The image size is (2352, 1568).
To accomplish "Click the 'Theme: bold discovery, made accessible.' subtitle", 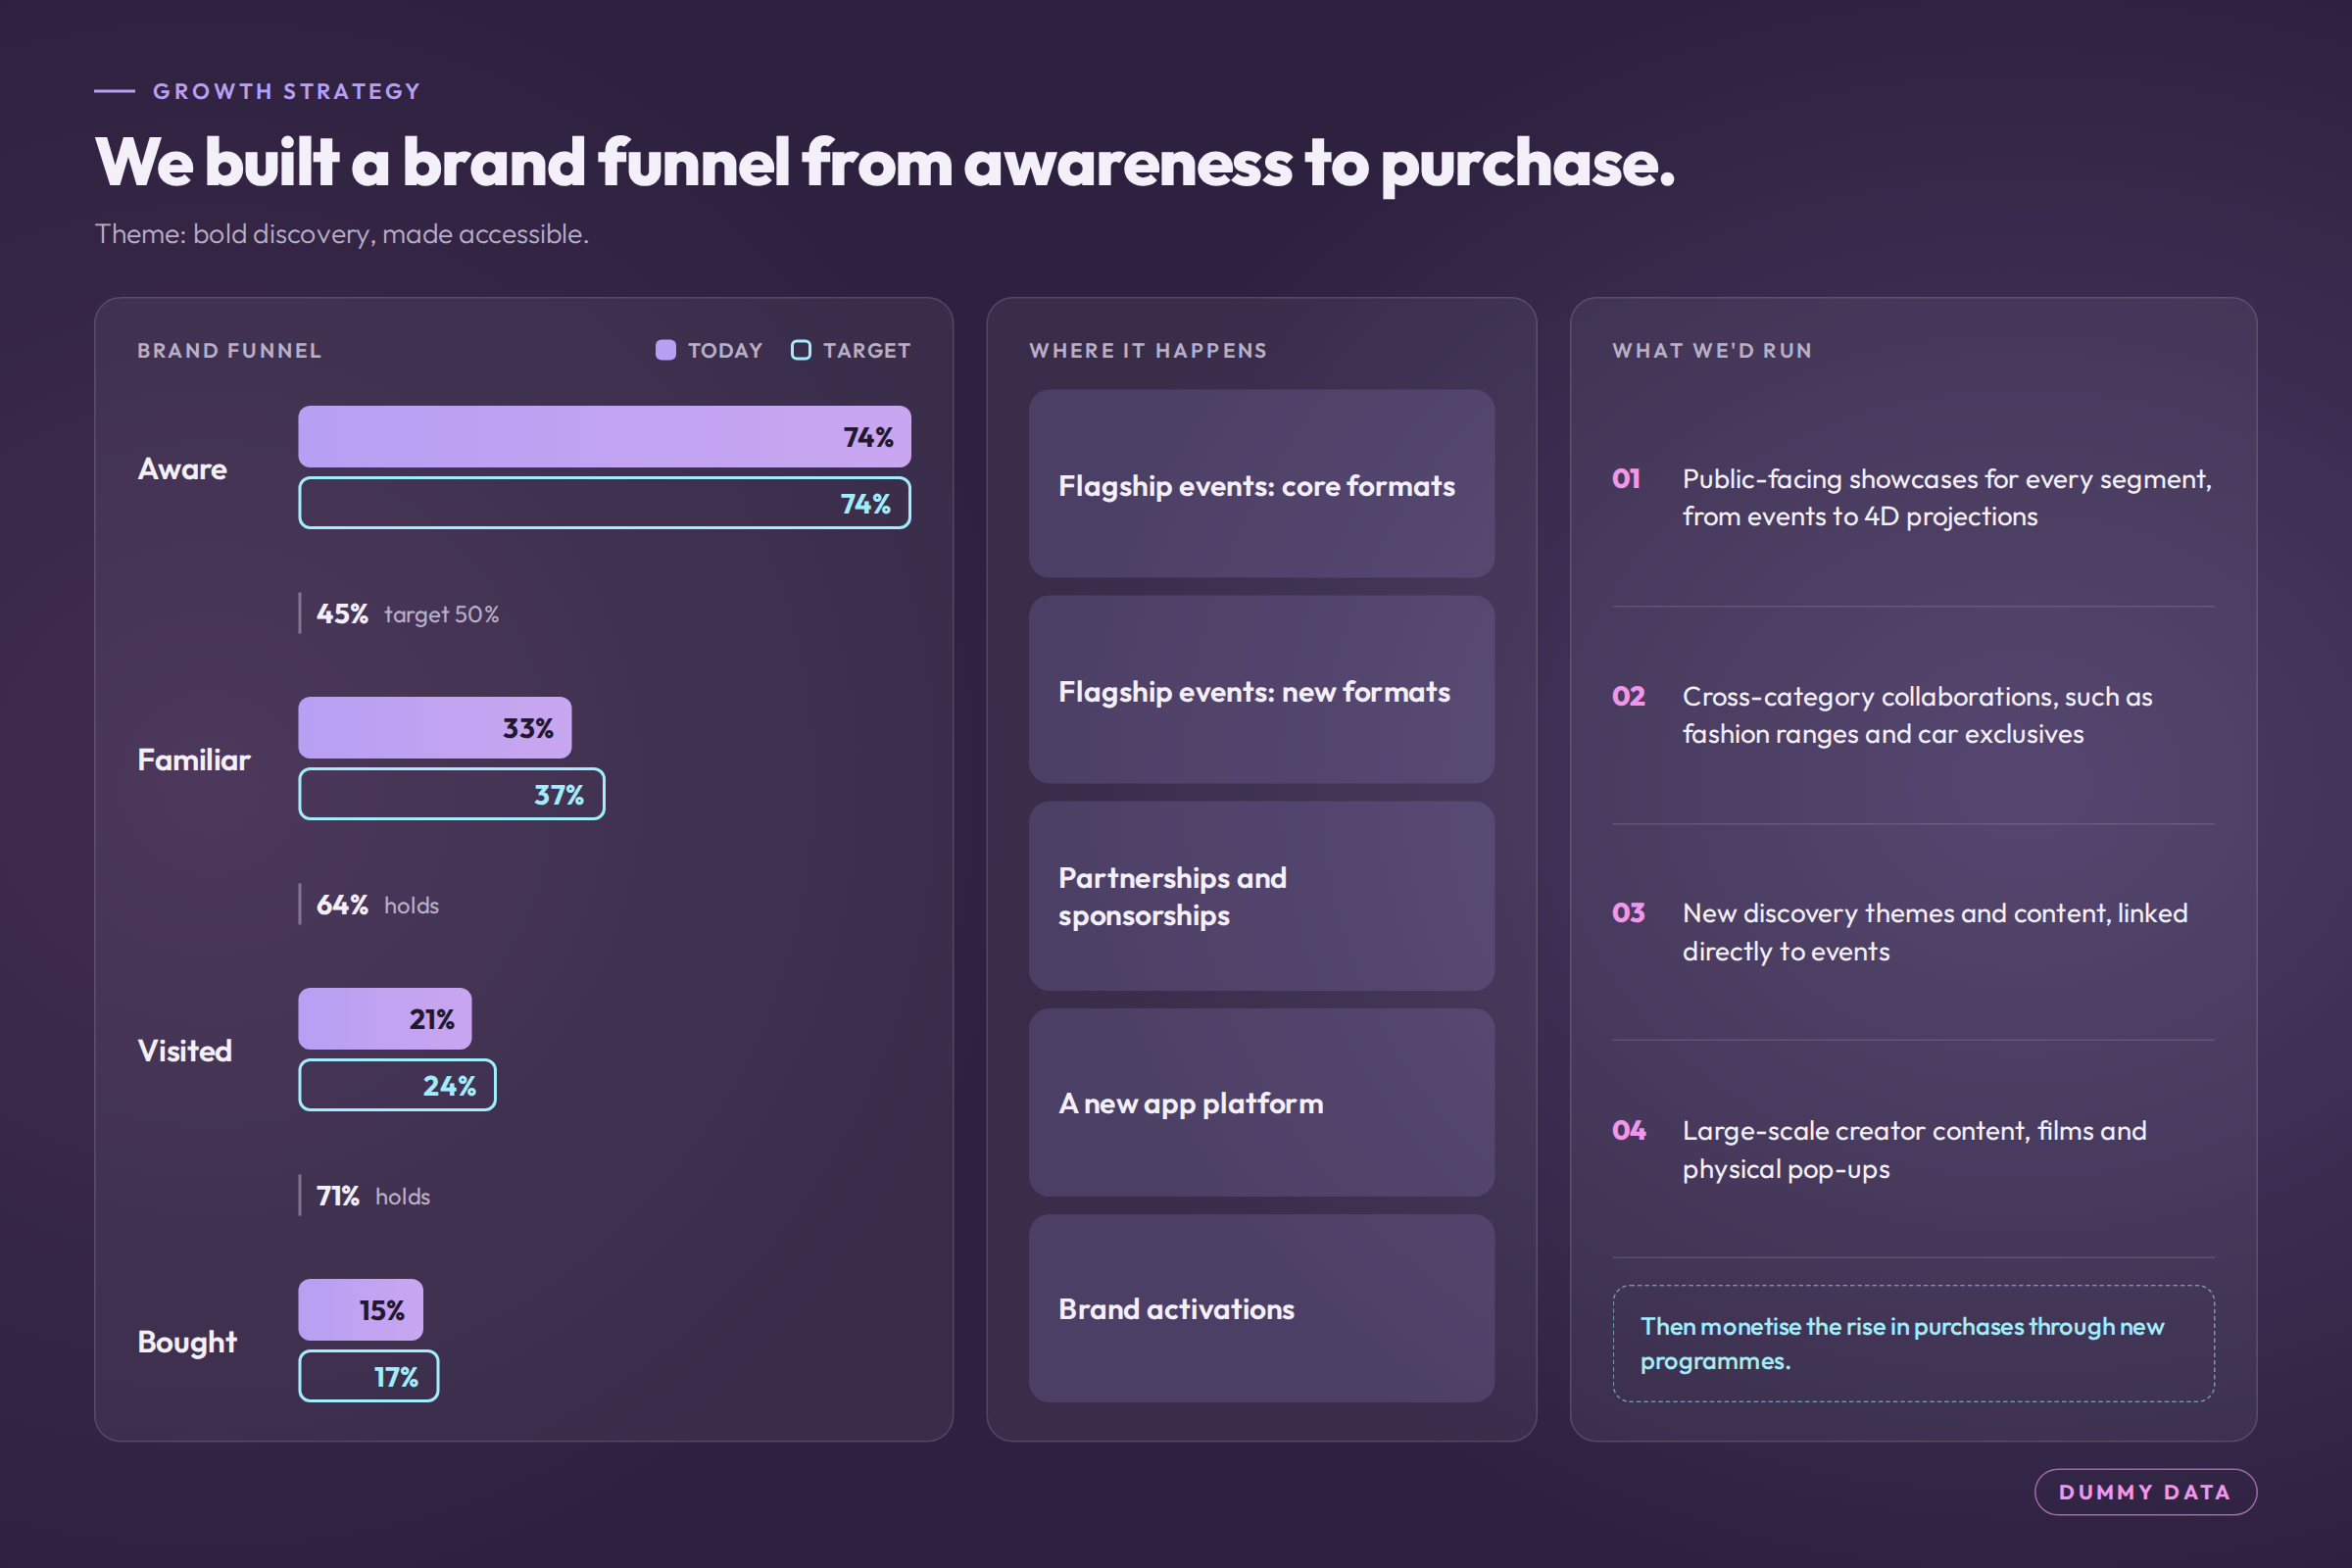I will pyautogui.click(x=342, y=234).
